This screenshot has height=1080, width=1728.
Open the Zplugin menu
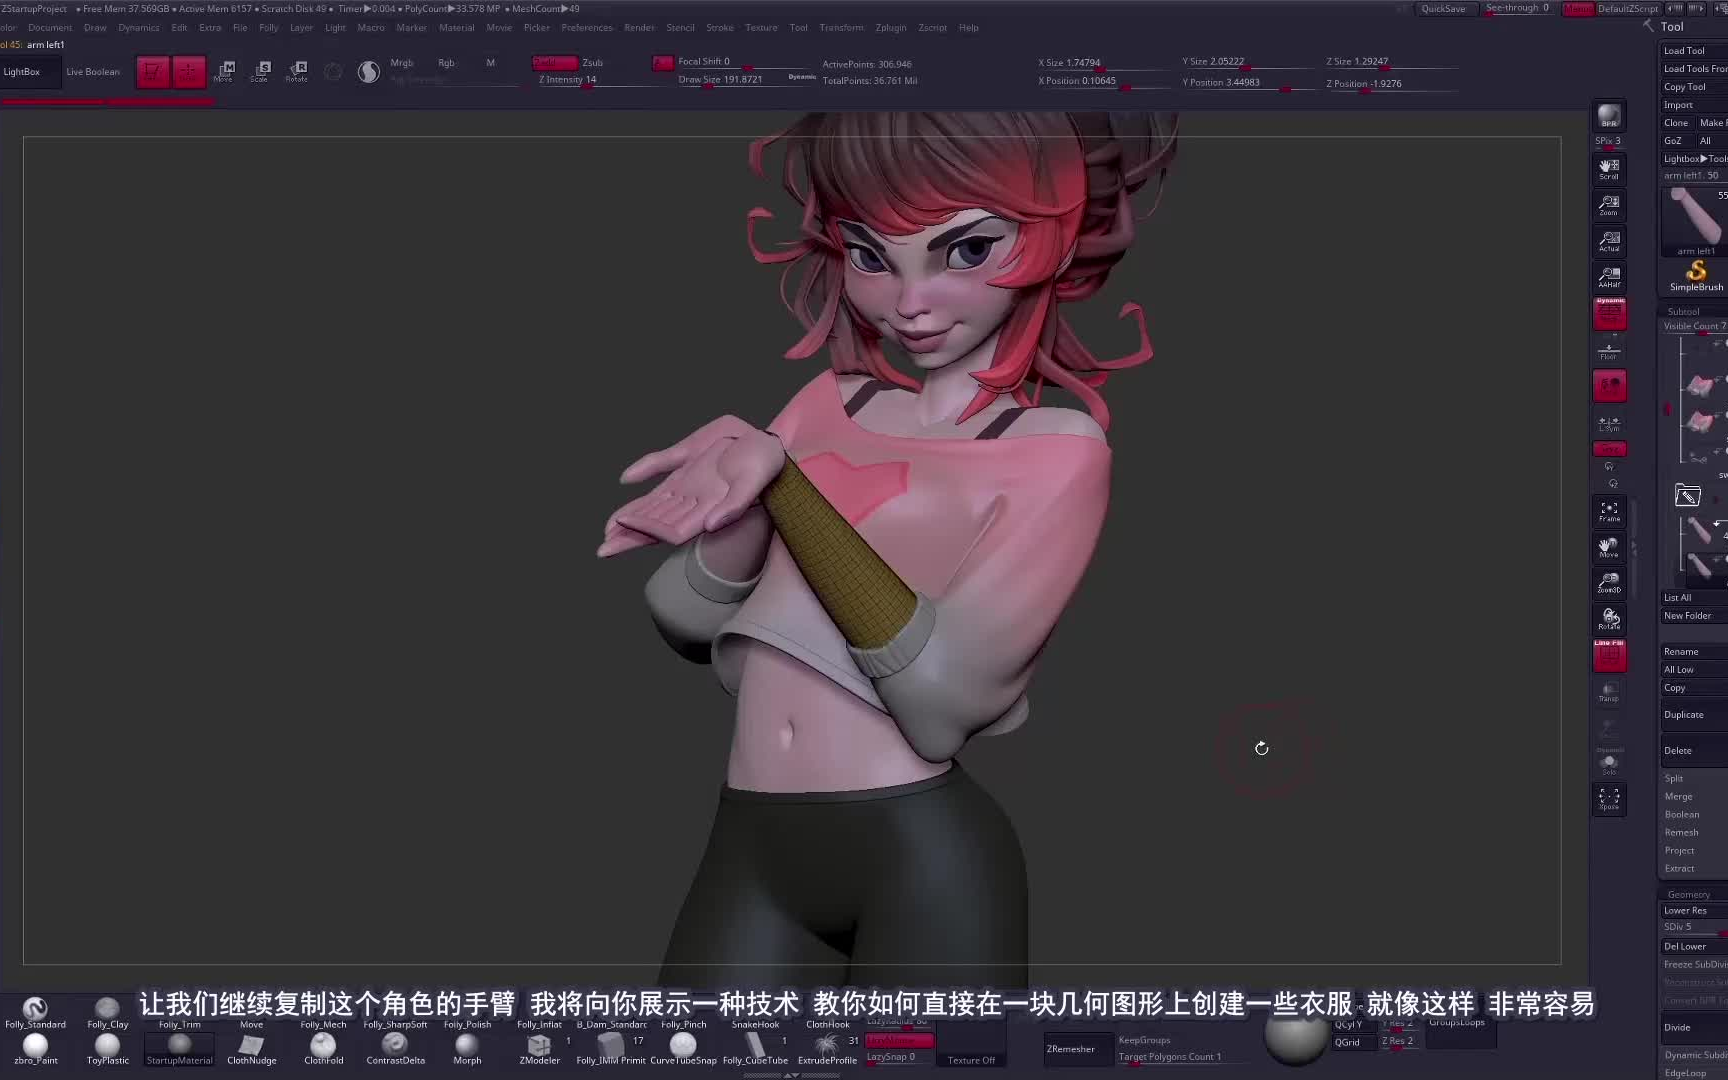pos(891,27)
